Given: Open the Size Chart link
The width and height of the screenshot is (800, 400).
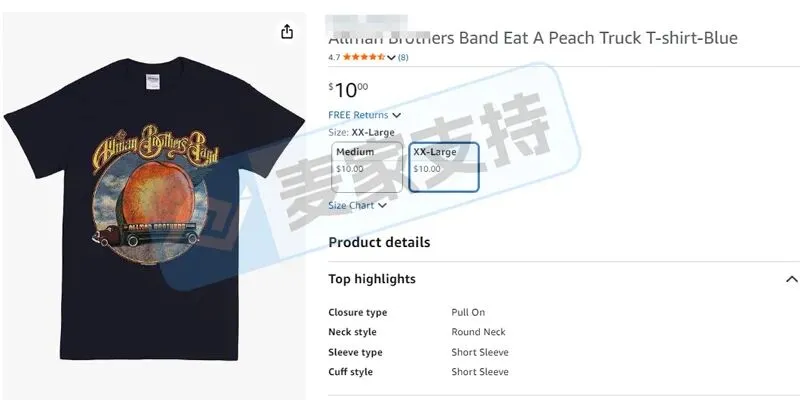Looking at the screenshot, I should click(351, 205).
